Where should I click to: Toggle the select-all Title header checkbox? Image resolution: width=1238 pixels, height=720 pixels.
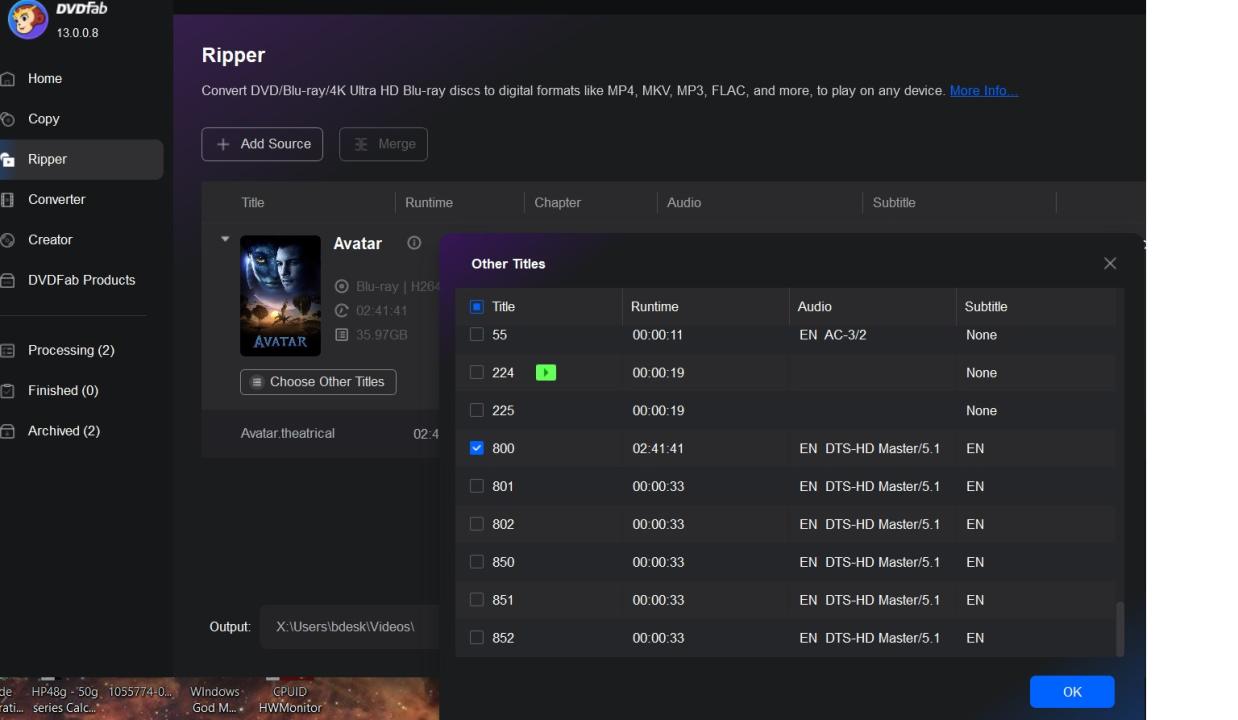click(477, 307)
